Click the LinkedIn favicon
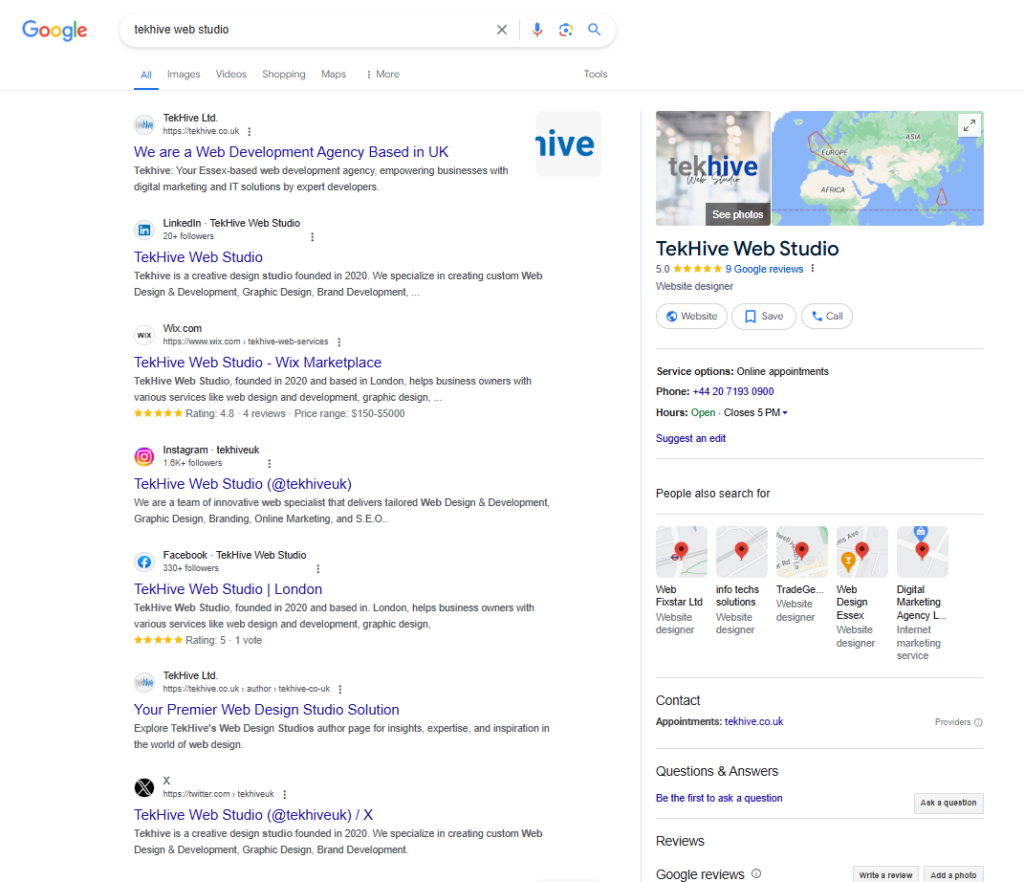1024x882 pixels. 144,230
